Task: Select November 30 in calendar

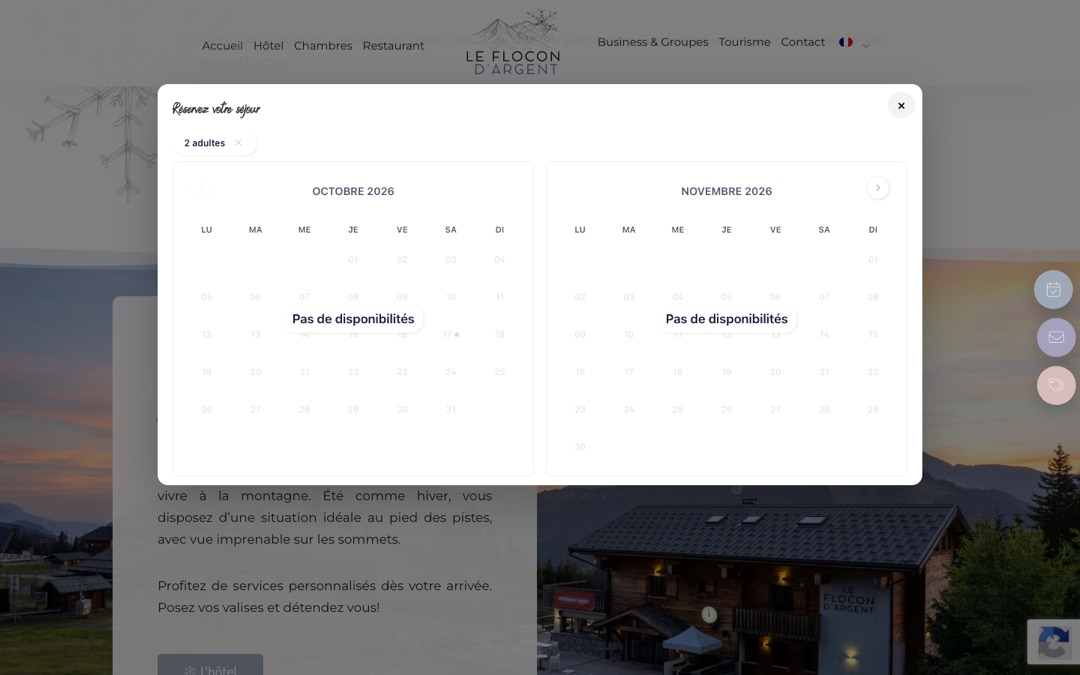Action: coord(580,447)
